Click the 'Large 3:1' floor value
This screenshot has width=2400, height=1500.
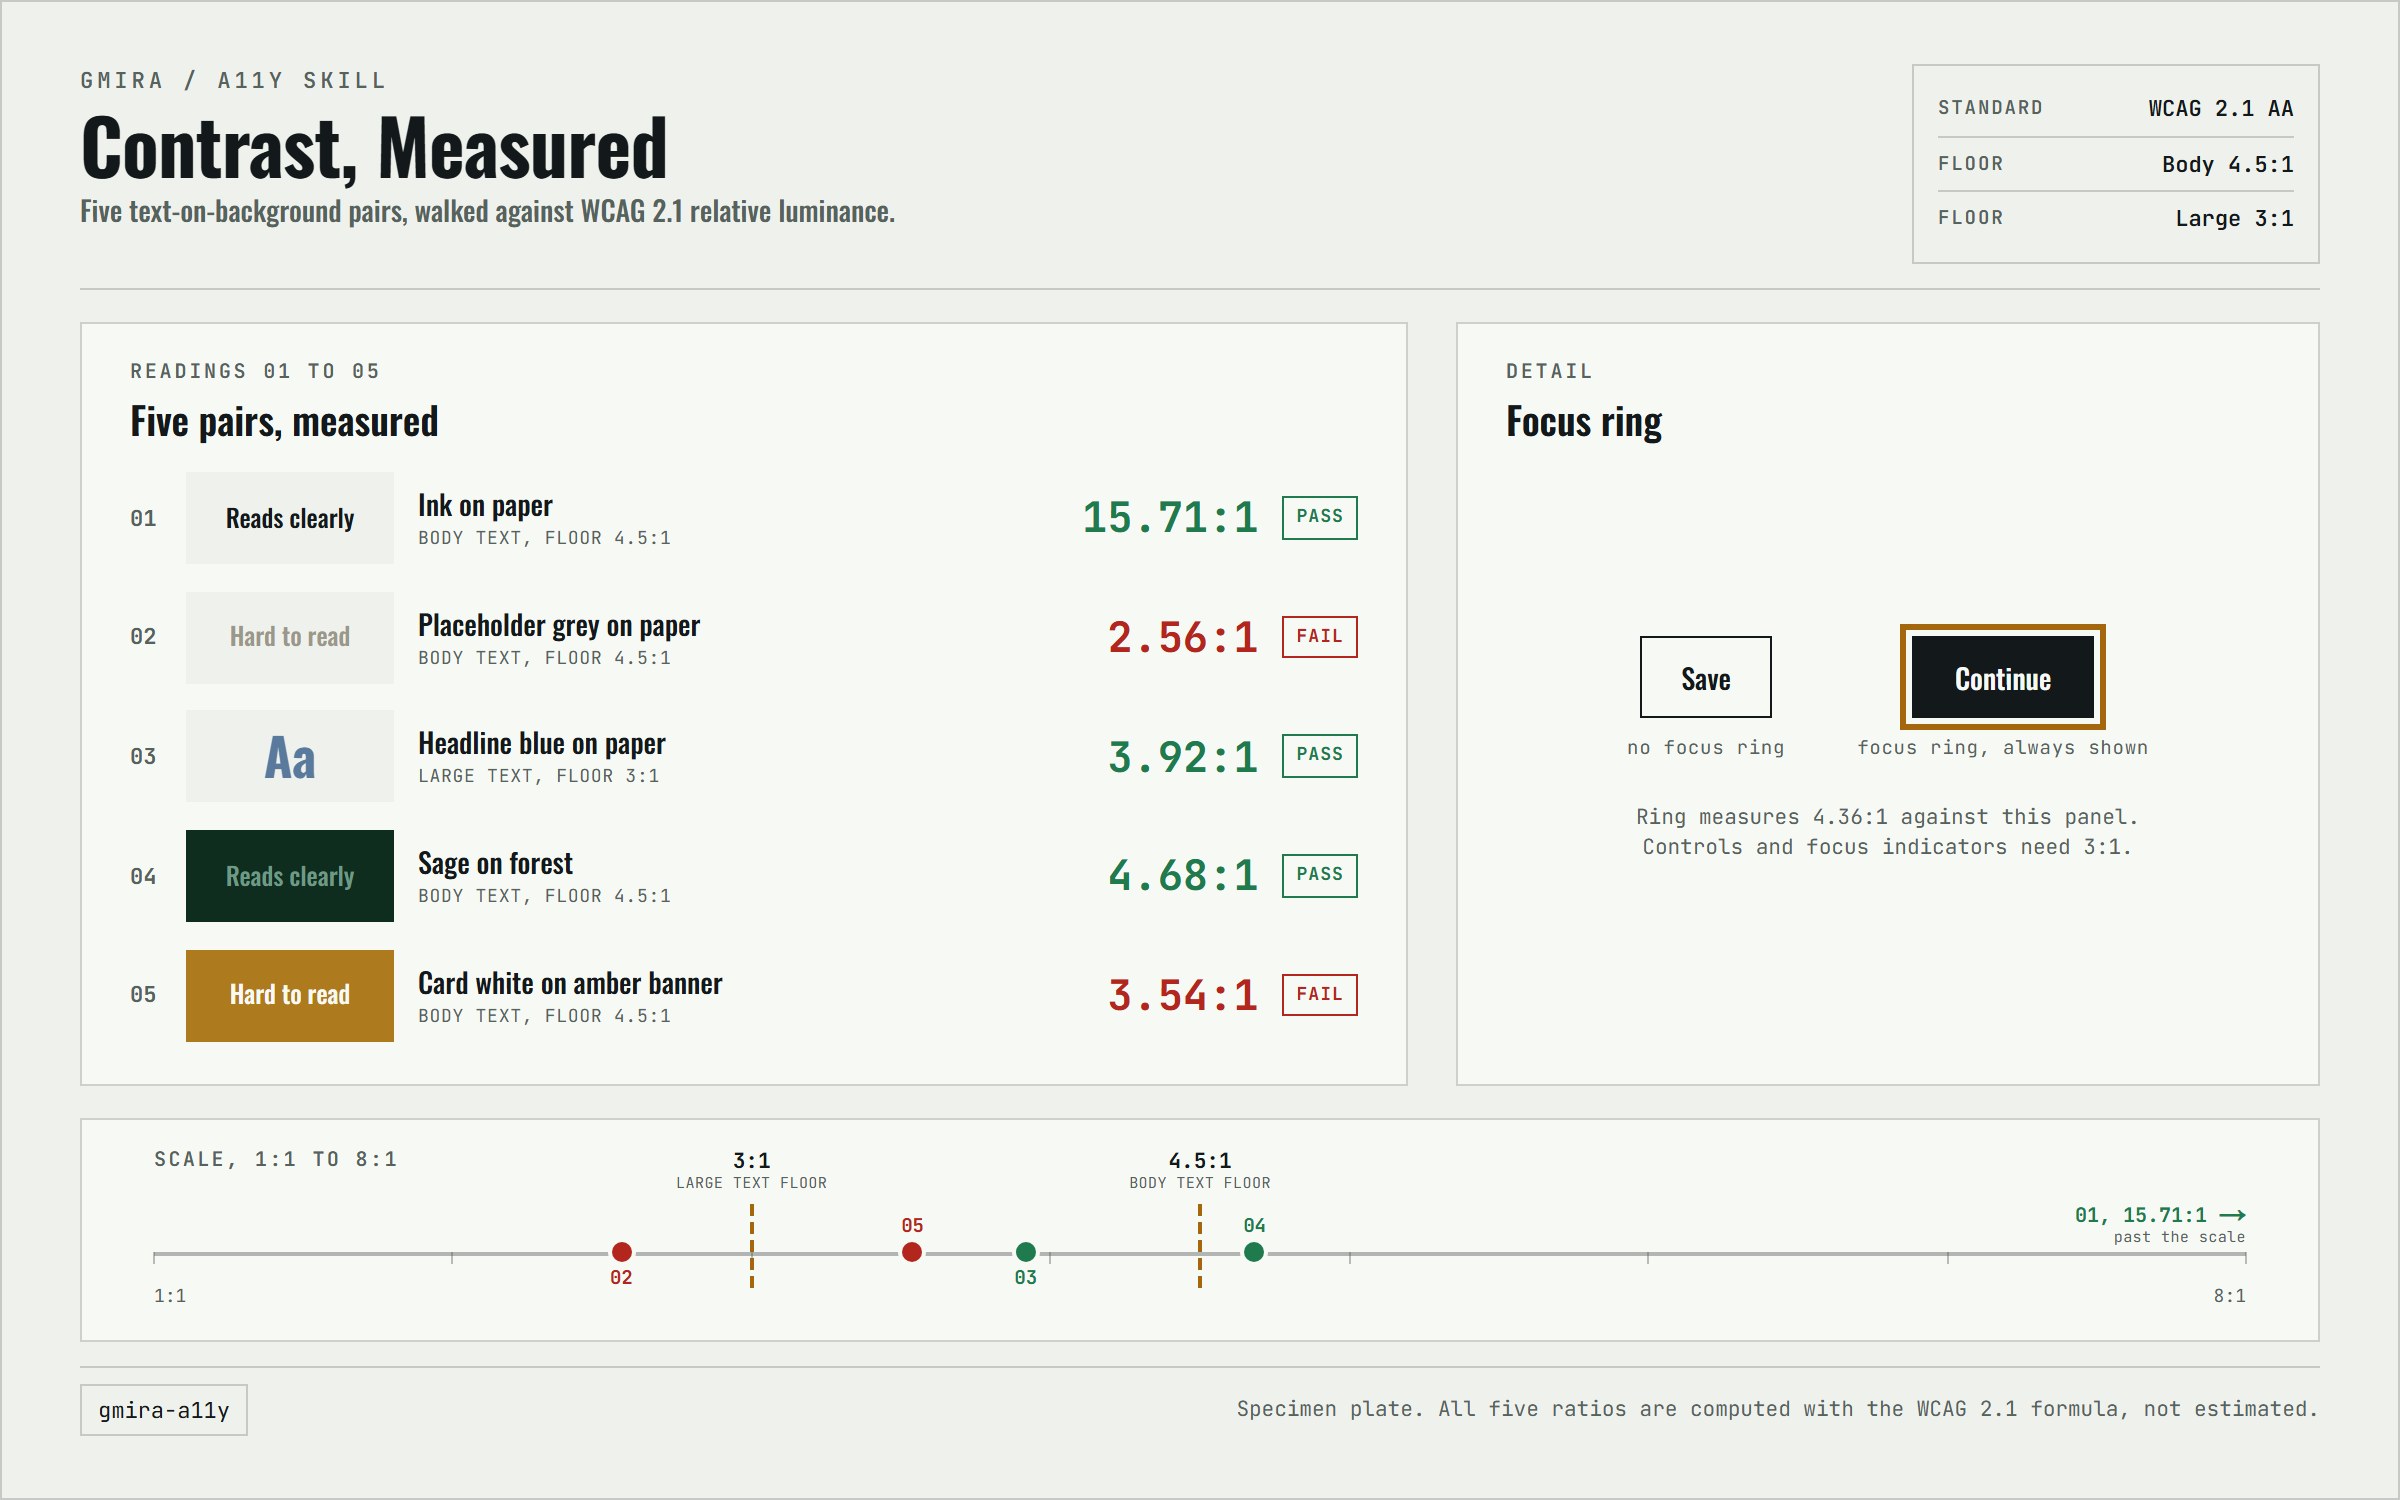coord(2234,219)
